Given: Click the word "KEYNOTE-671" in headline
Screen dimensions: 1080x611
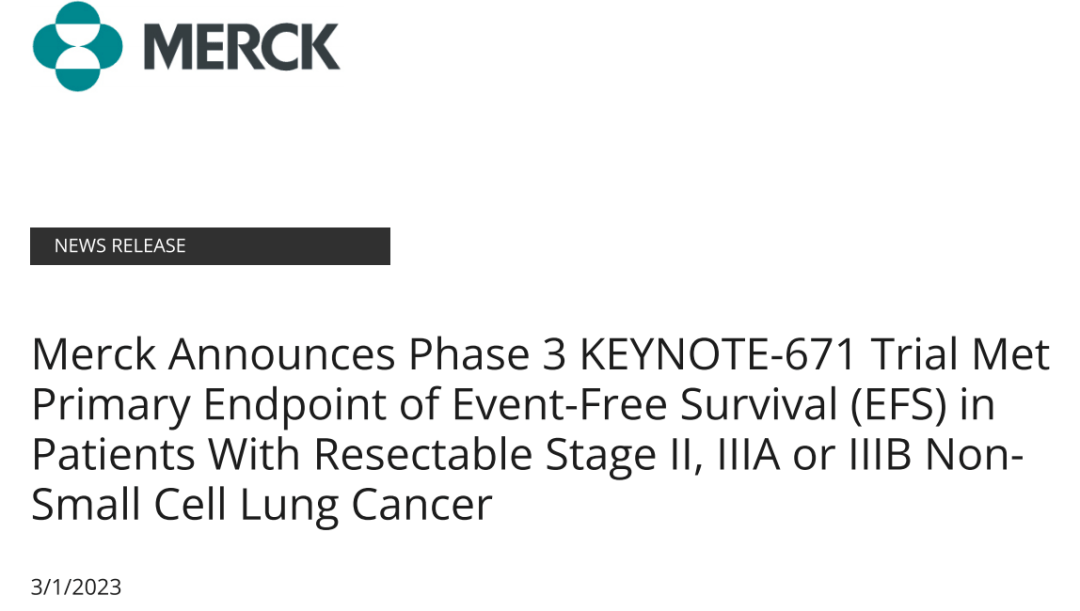Looking at the screenshot, I should pyautogui.click(x=718, y=355).
